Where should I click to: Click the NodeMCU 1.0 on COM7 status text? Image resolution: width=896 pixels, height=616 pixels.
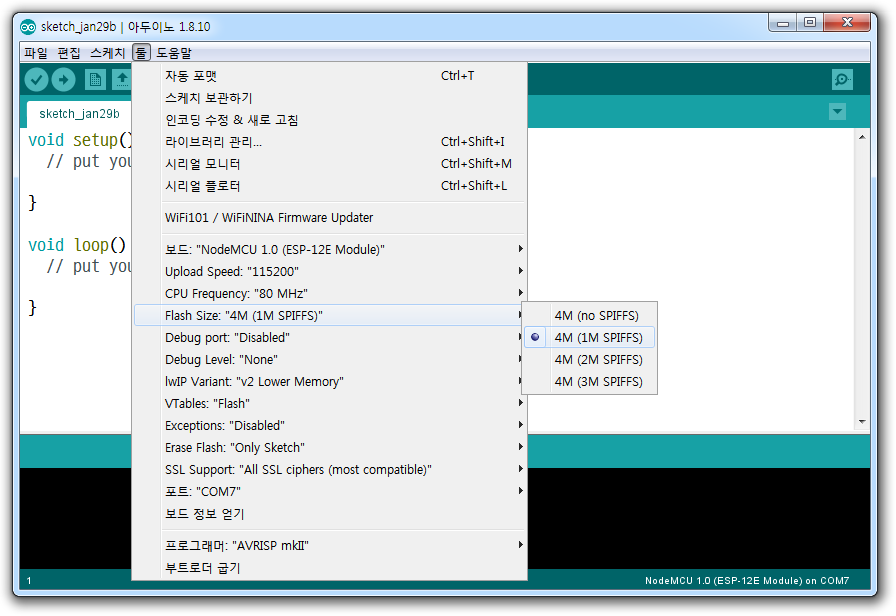[747, 581]
